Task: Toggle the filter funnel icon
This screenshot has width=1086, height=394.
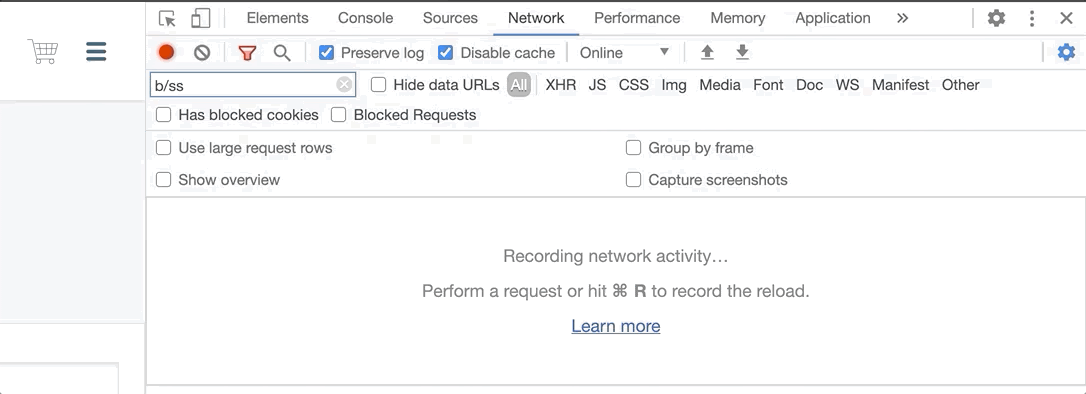Action: point(247,53)
